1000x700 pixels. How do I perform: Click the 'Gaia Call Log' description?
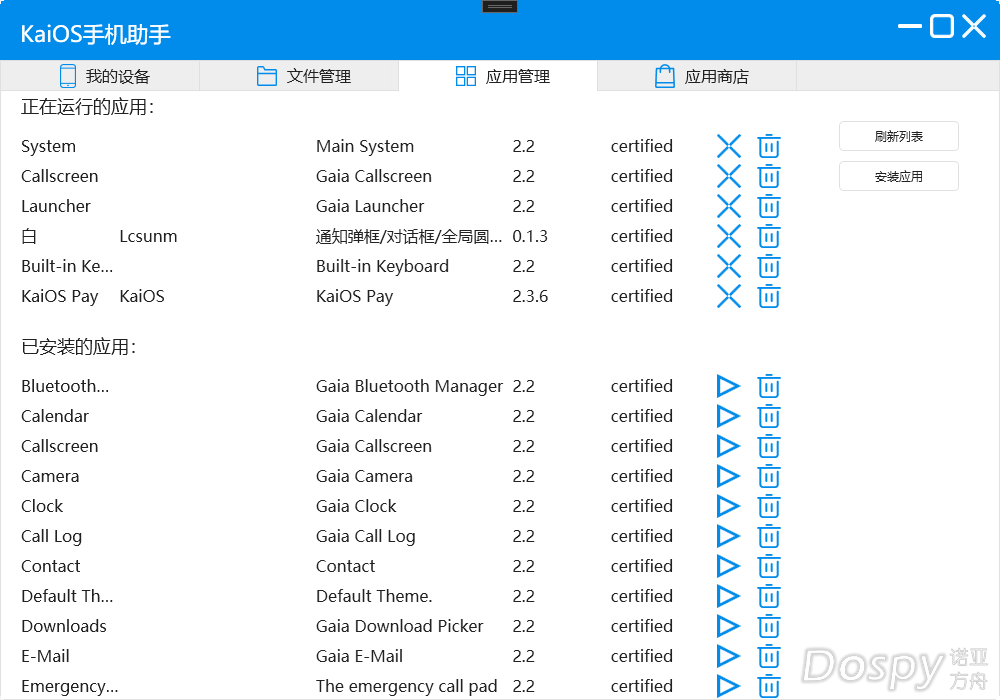(x=365, y=536)
